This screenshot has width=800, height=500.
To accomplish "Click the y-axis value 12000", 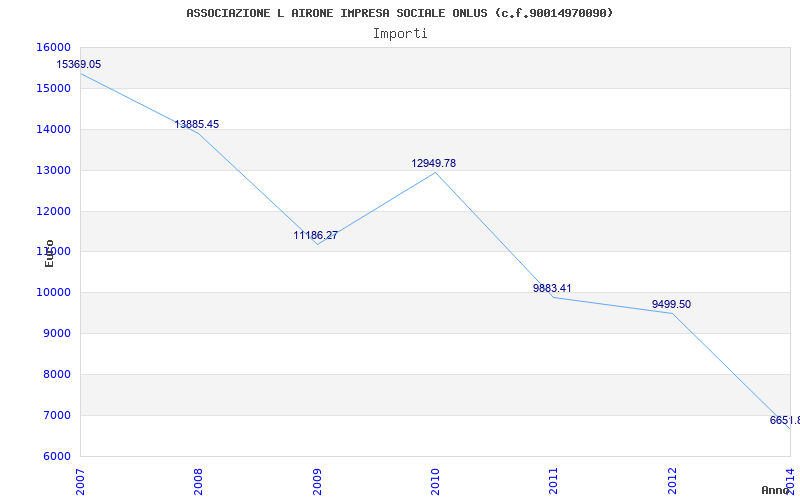I will (54, 211).
